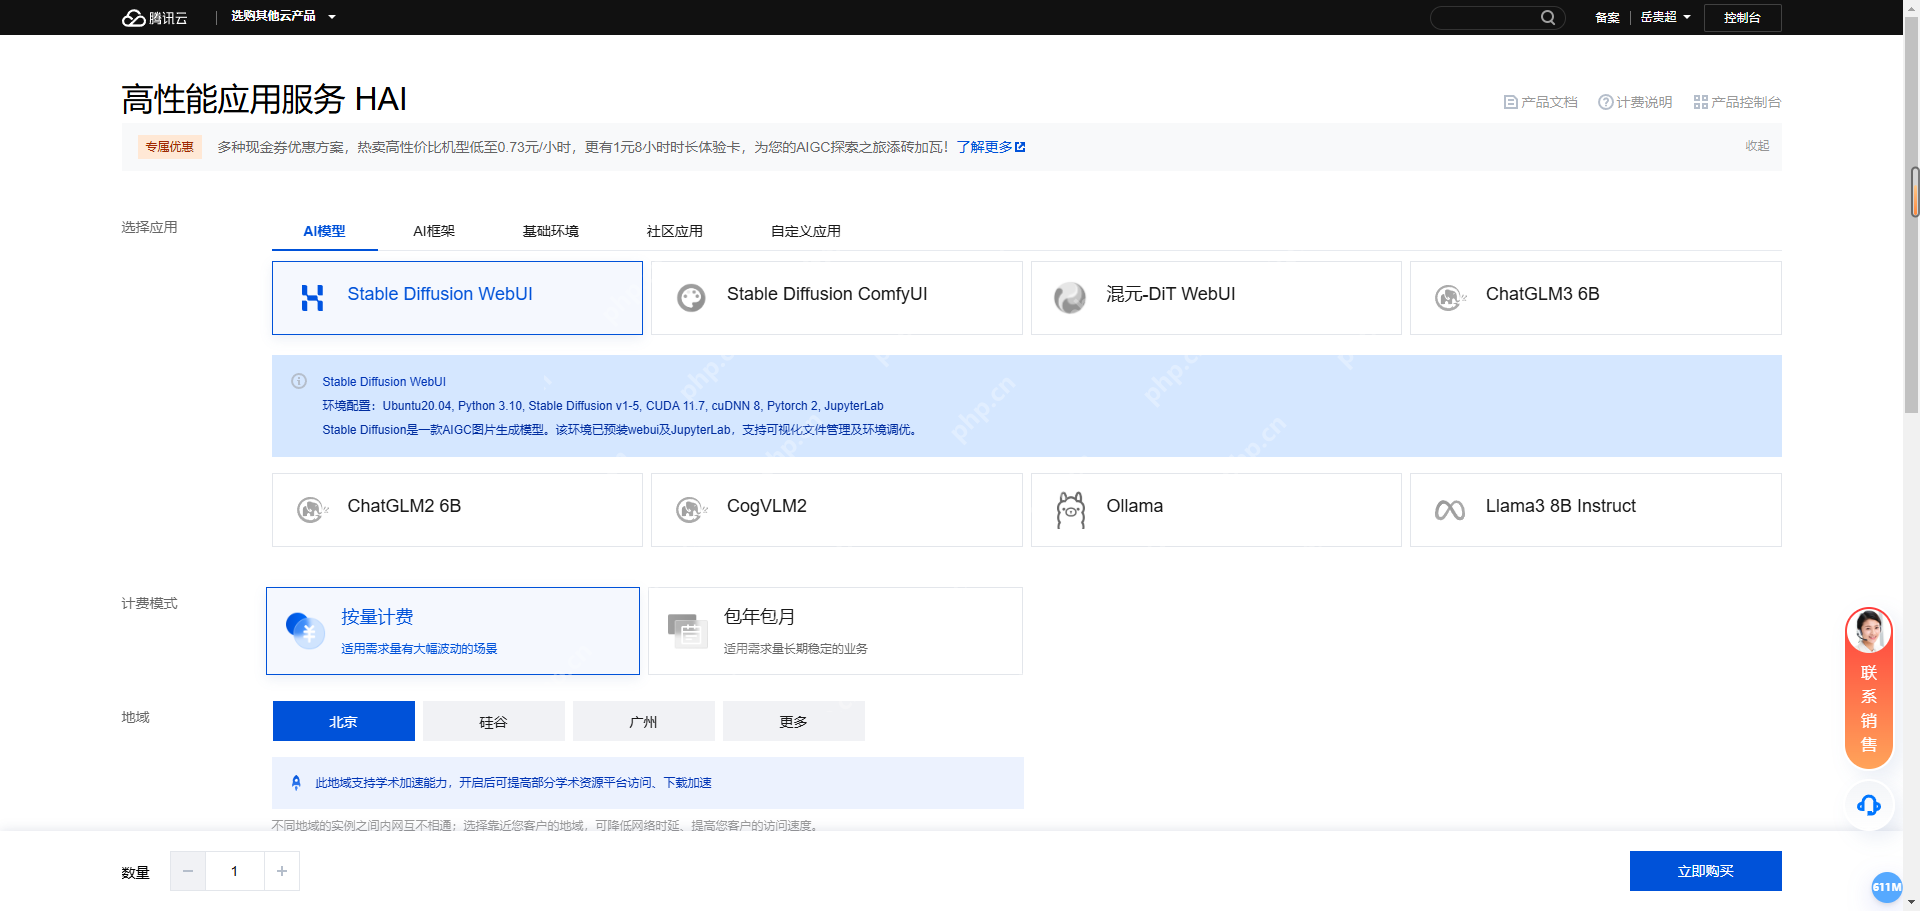This screenshot has width=1920, height=911.
Task: Click the 产品文档 document icon
Action: 1510,102
